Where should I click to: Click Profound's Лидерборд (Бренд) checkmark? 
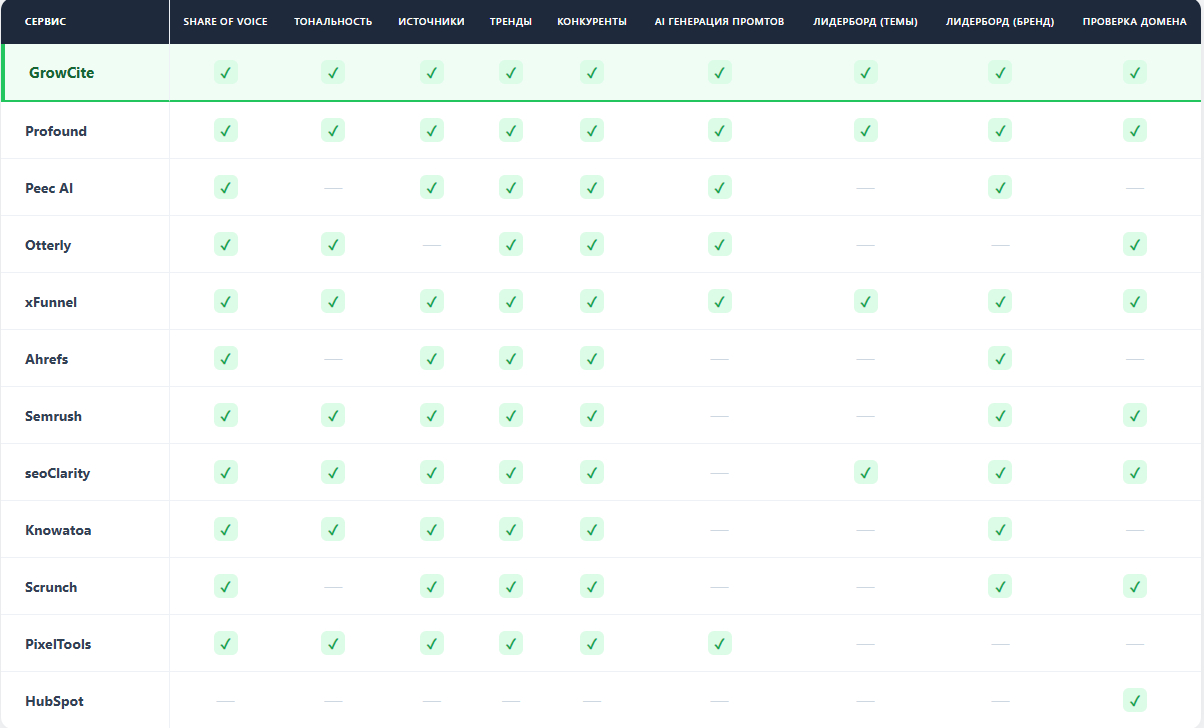pos(1000,130)
